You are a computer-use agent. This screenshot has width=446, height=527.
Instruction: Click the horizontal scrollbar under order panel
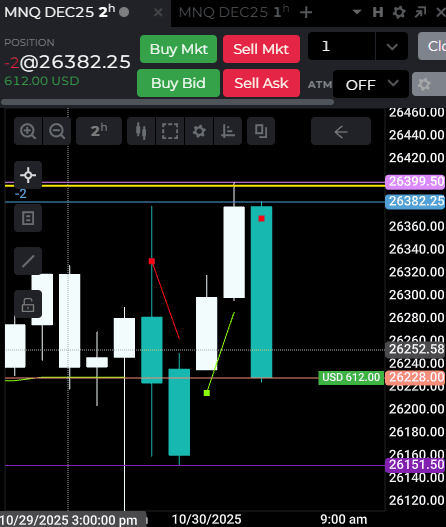pyautogui.click(x=167, y=102)
